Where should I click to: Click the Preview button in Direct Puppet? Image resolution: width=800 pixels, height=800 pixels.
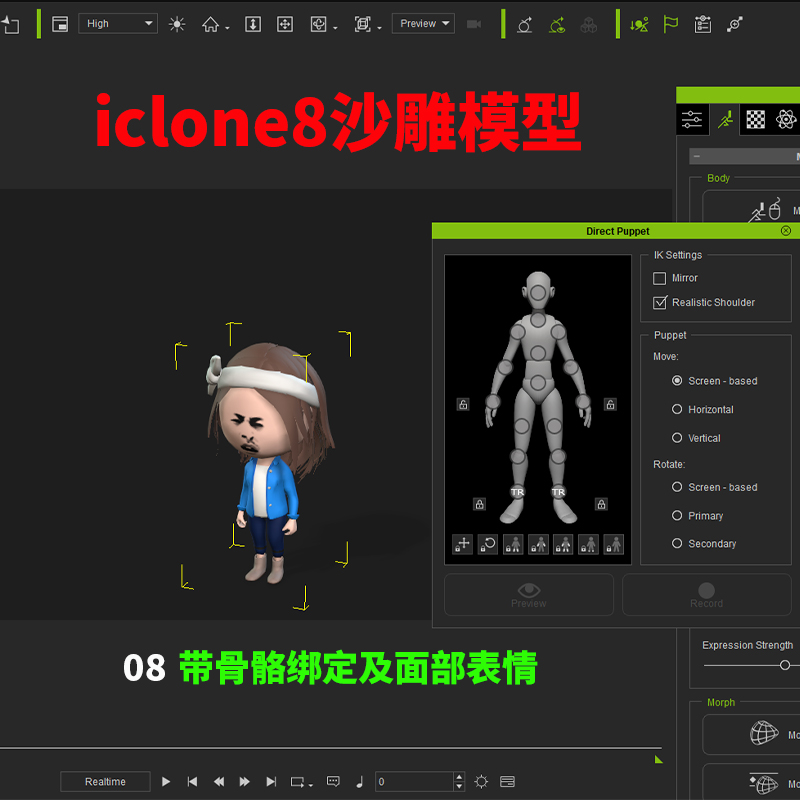[x=528, y=594]
